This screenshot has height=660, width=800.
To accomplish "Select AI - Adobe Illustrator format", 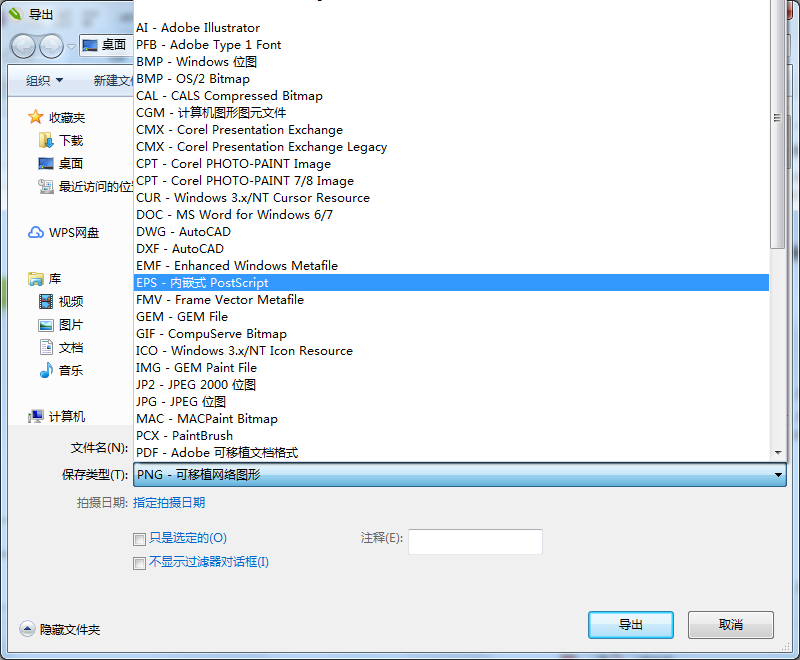I will pos(452,28).
